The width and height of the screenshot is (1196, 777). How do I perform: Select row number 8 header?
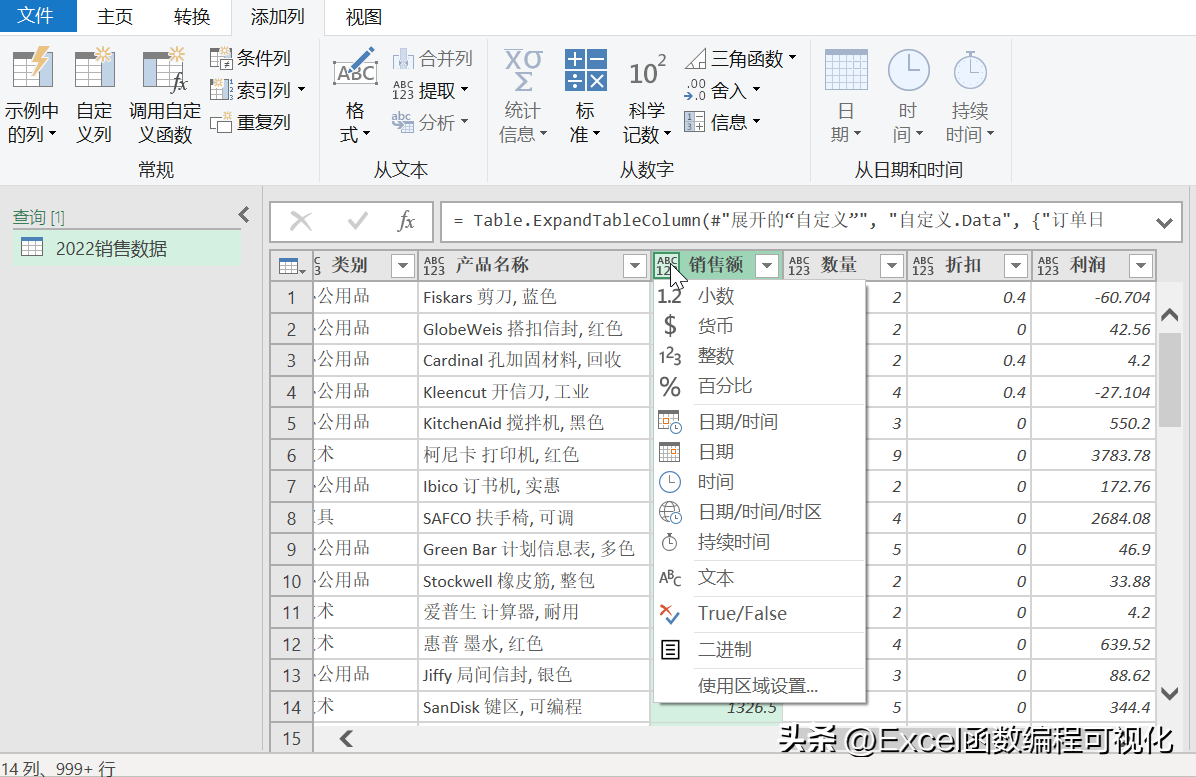tap(291, 519)
